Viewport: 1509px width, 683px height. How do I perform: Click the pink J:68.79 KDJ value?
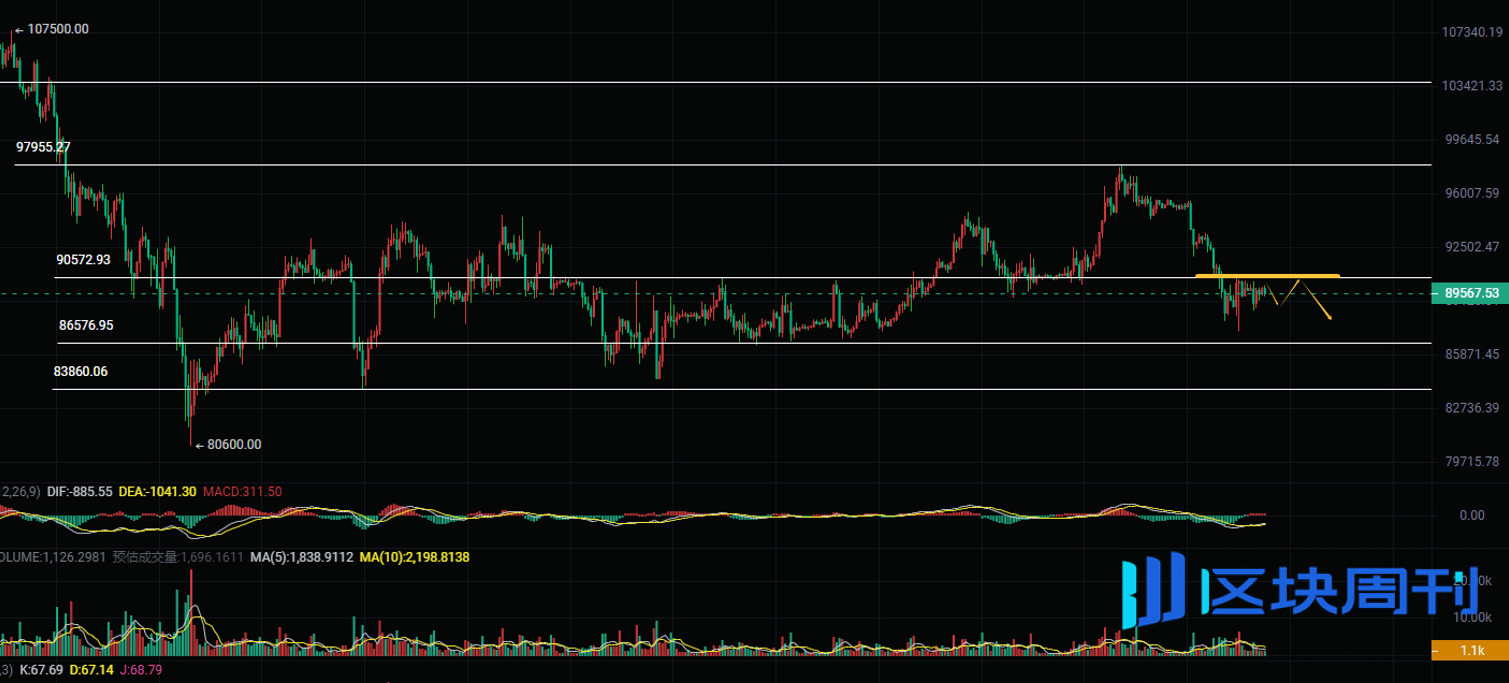point(140,669)
